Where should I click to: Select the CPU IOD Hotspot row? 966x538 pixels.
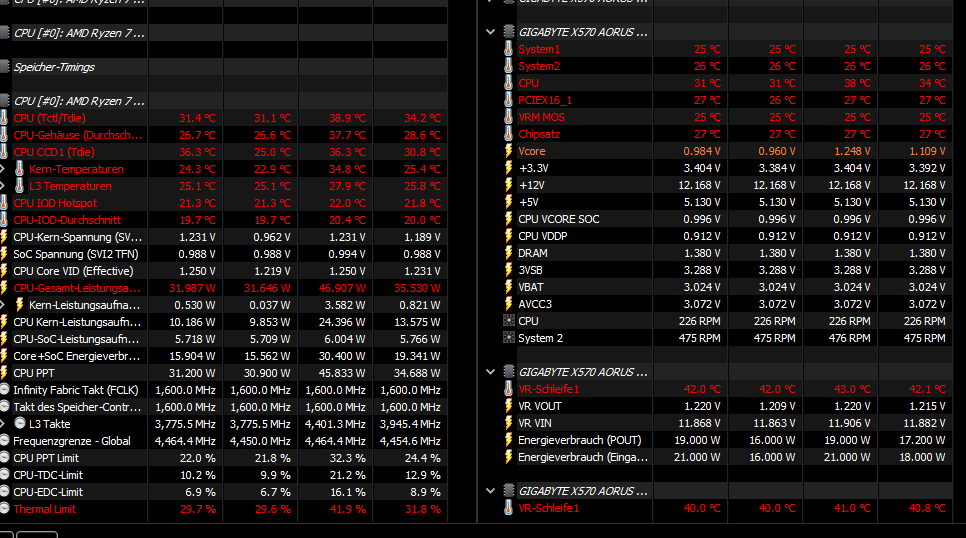224,203
